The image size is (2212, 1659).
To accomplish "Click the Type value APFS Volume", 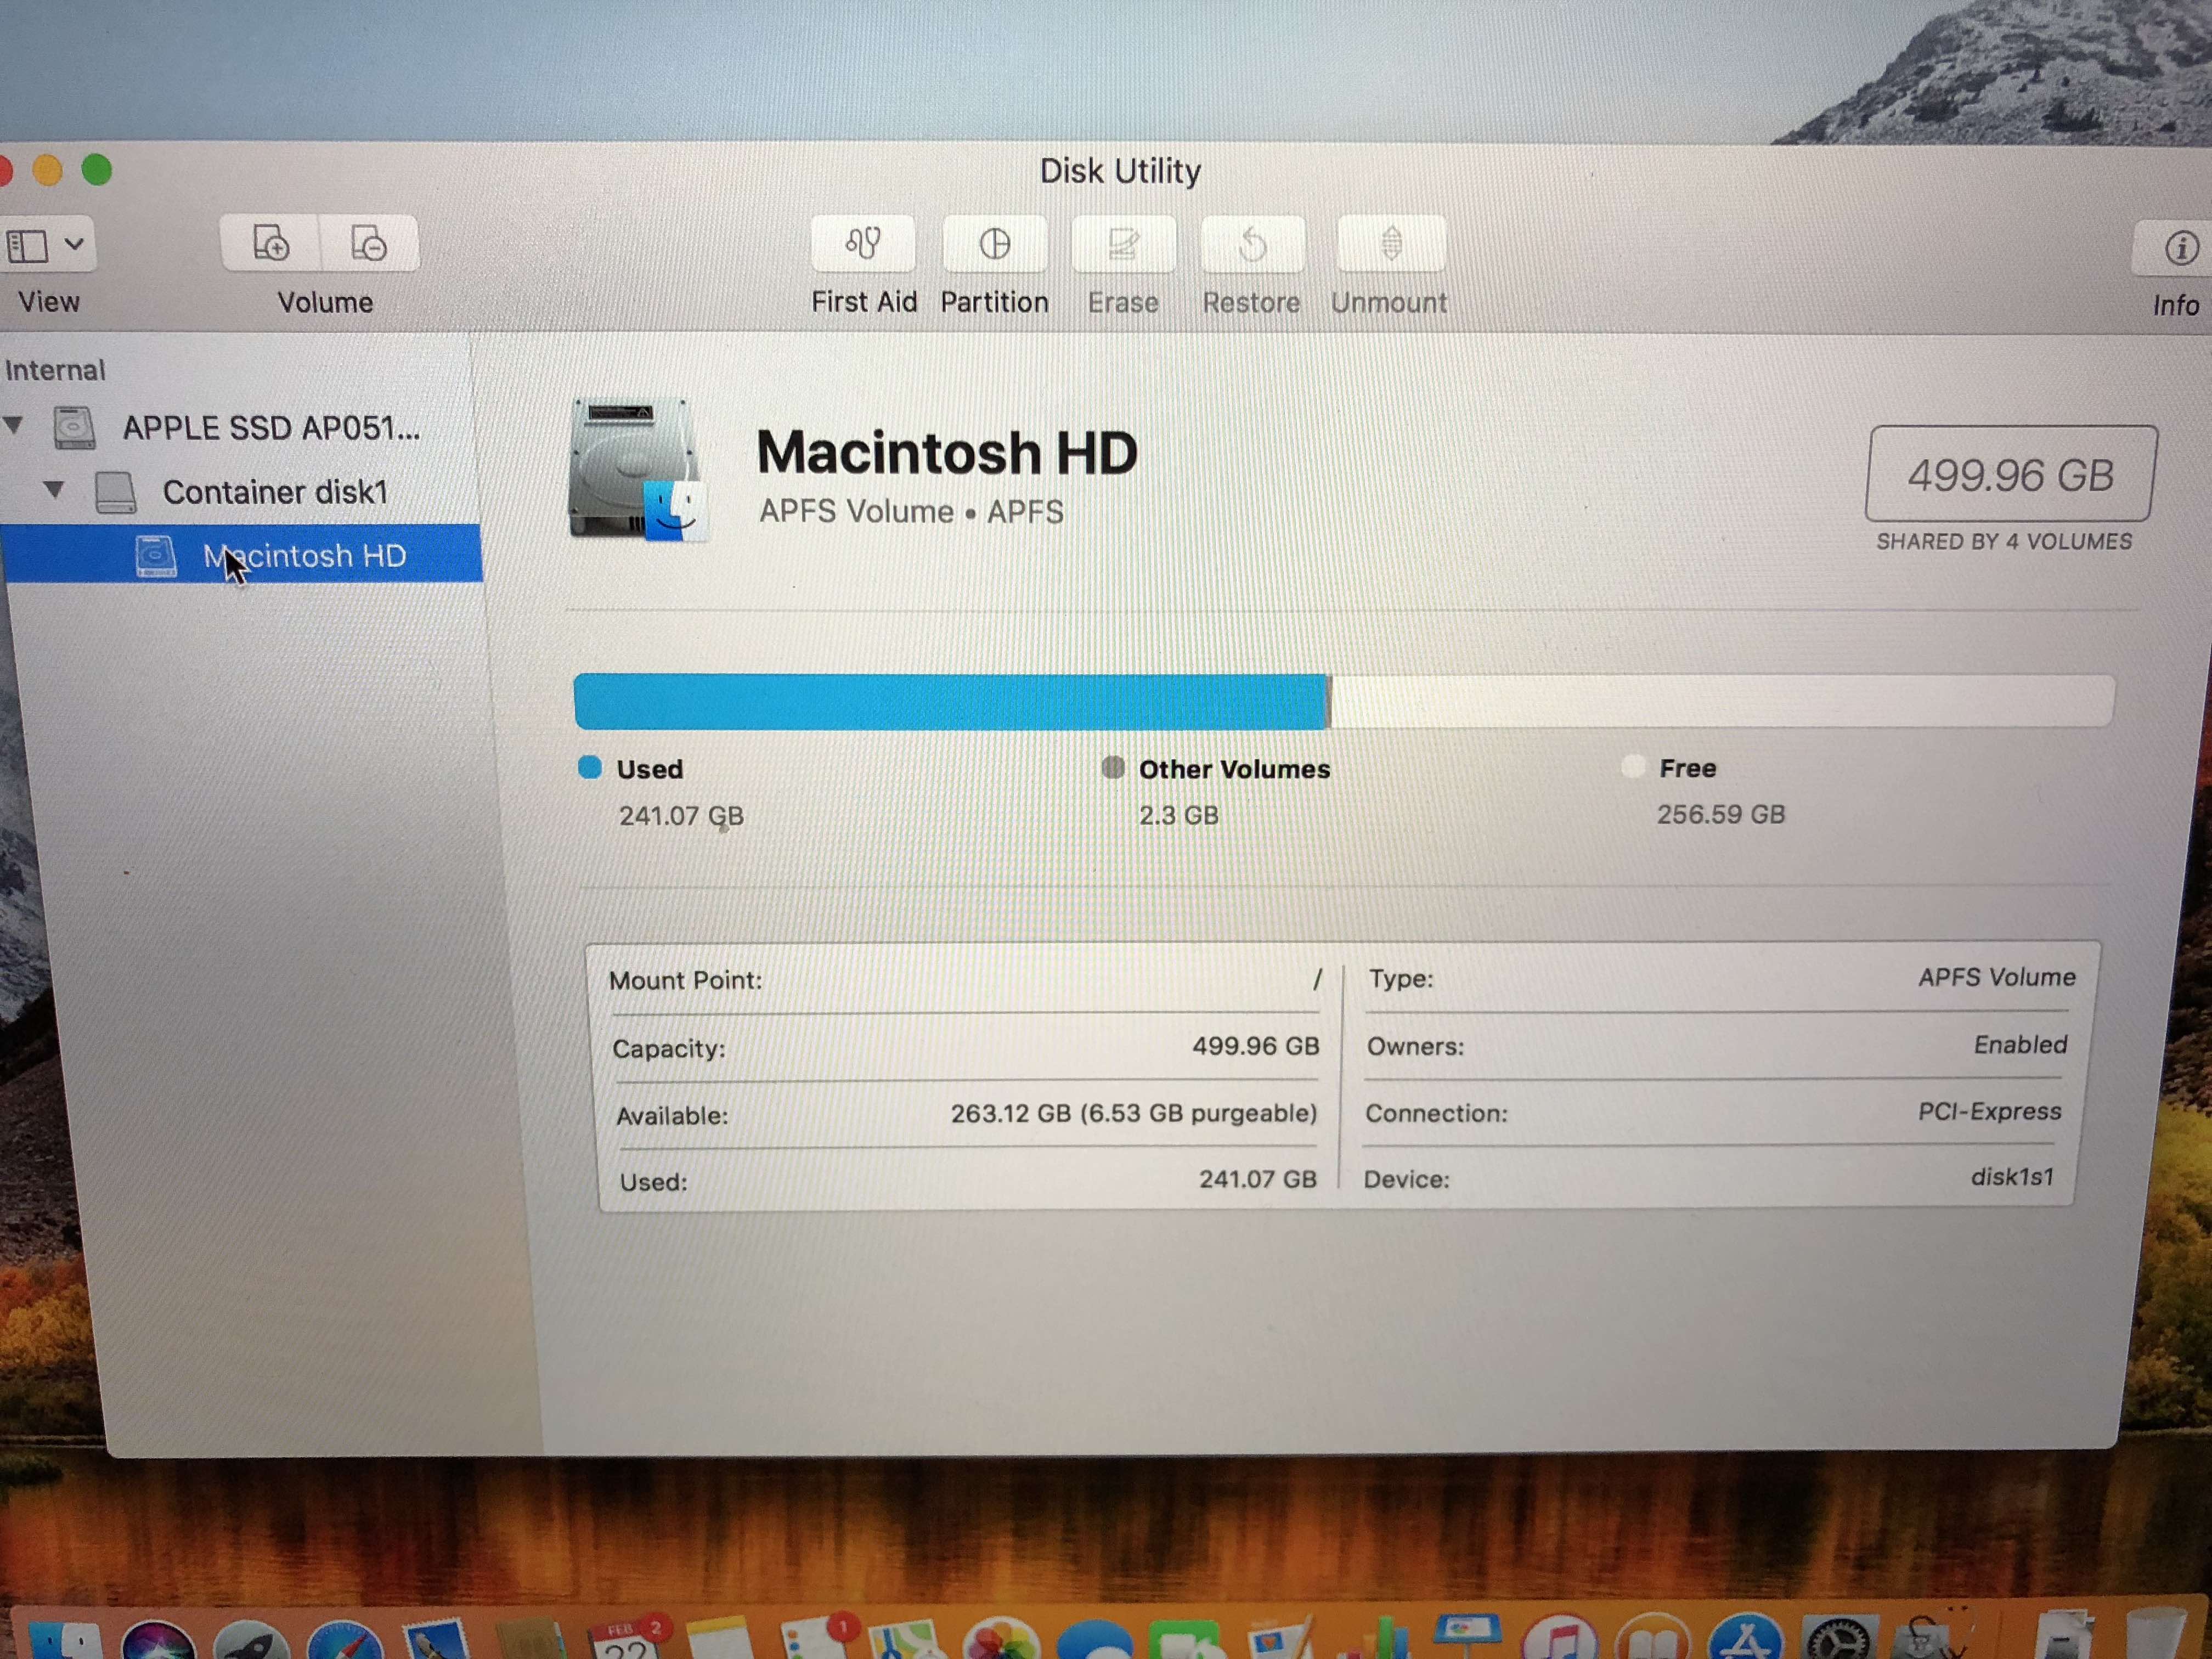I will (x=1996, y=977).
